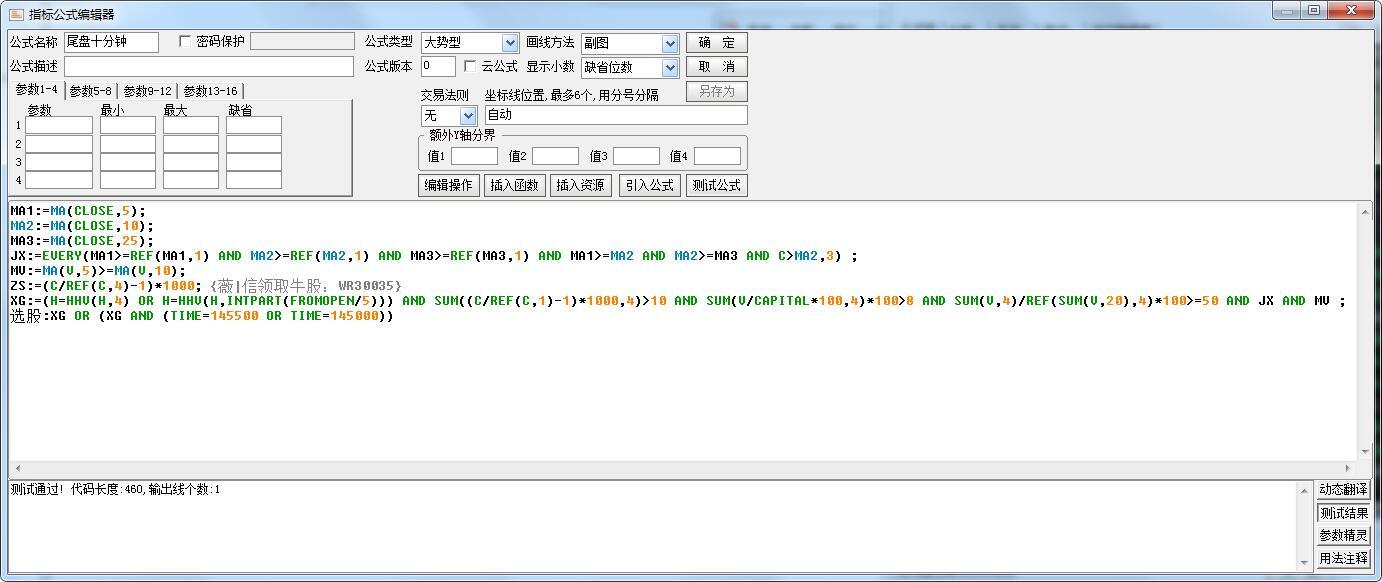Click the 测试公式 button
Screen dimensions: 1382x582
717,185
